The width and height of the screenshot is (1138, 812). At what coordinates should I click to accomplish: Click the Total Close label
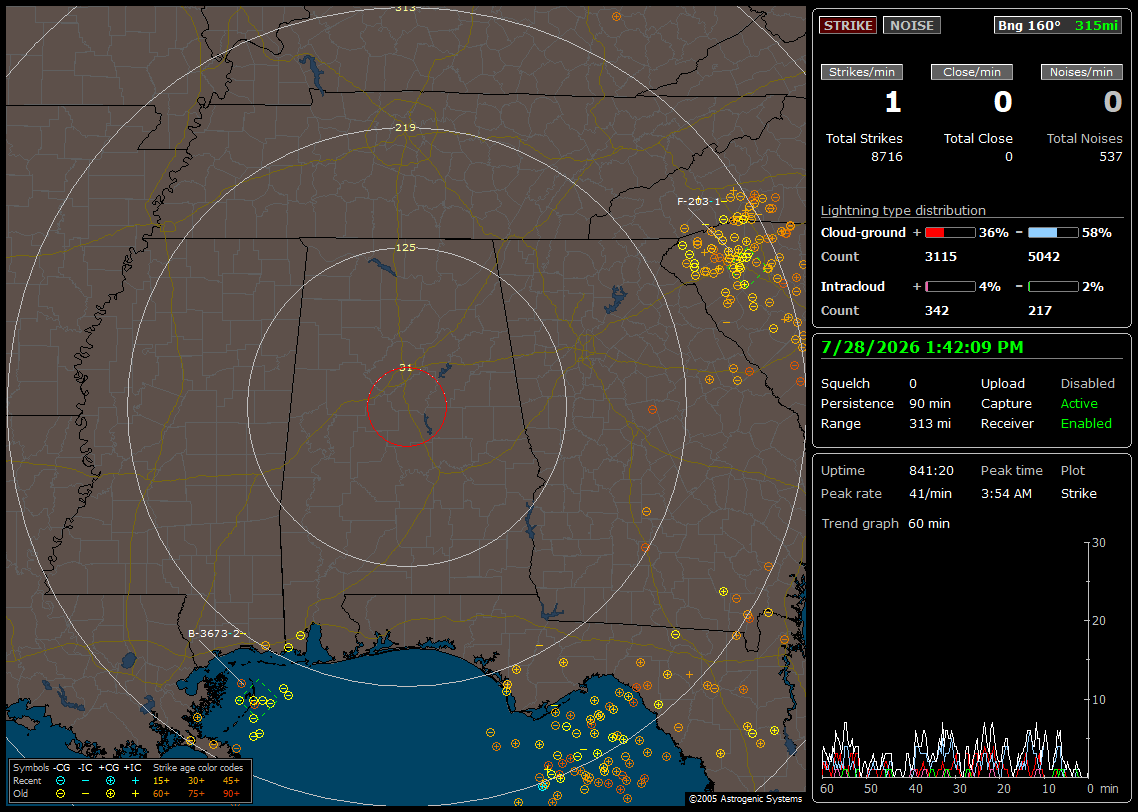pos(978,139)
